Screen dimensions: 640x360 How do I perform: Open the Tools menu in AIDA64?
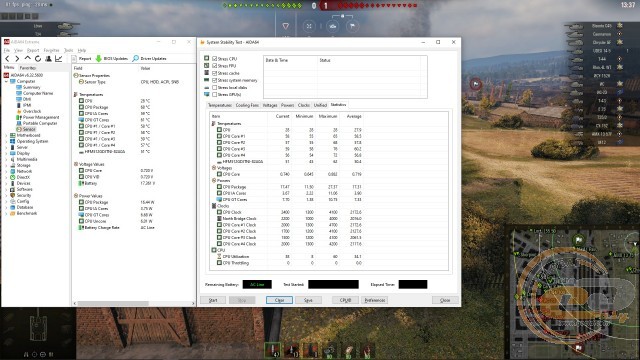pos(69,50)
